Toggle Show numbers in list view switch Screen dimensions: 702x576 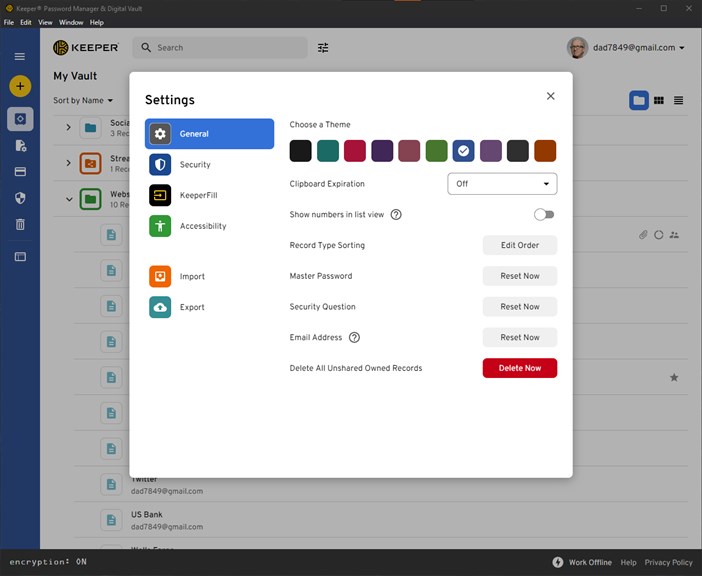(x=544, y=214)
